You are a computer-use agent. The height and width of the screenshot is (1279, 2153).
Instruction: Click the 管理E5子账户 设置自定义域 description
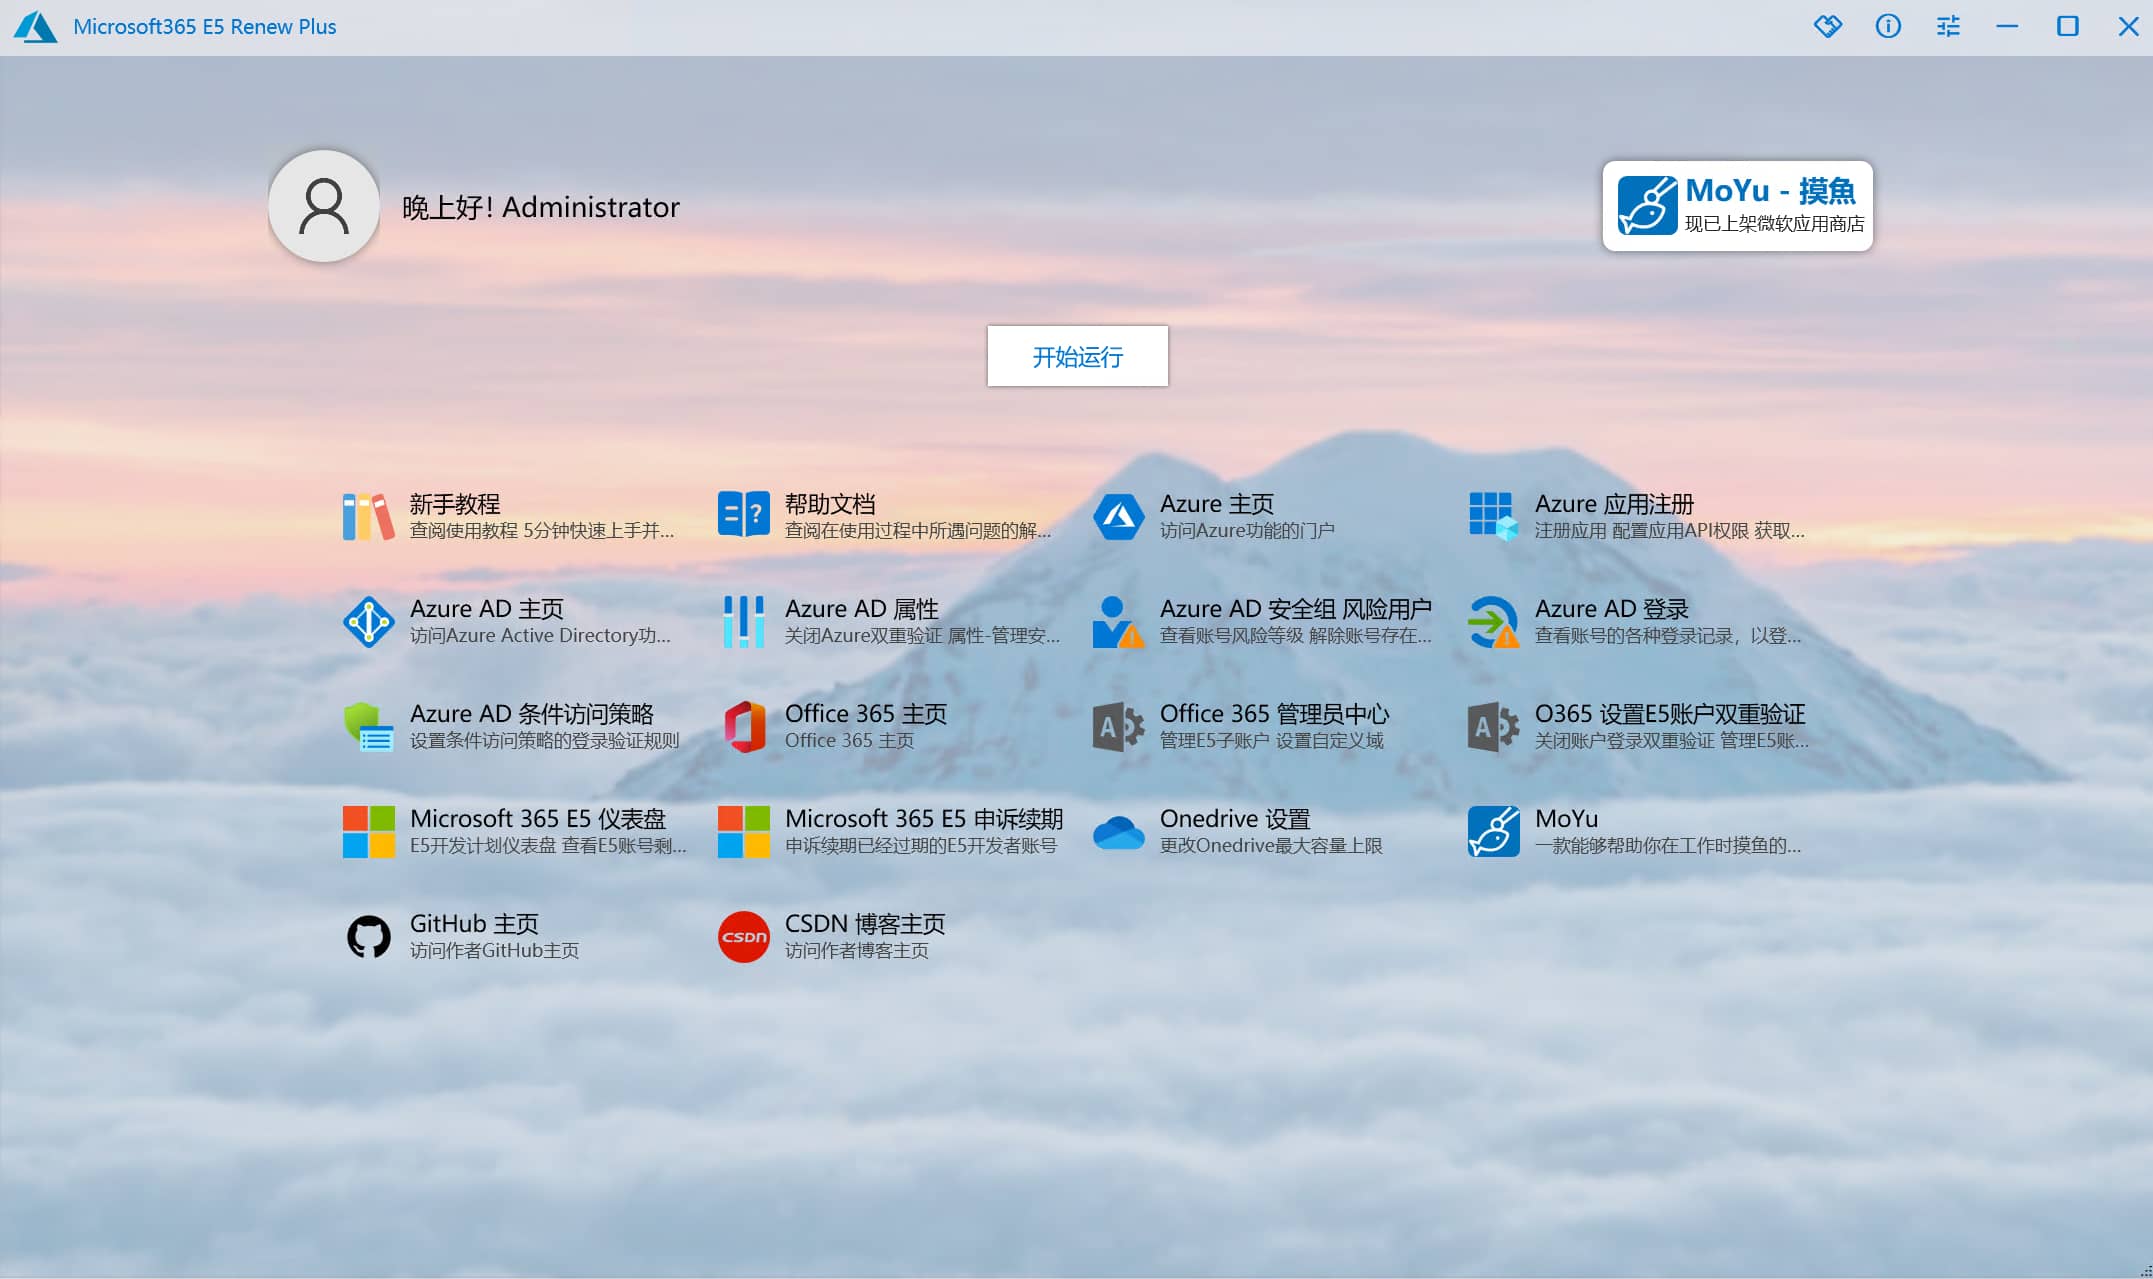click(x=1272, y=741)
